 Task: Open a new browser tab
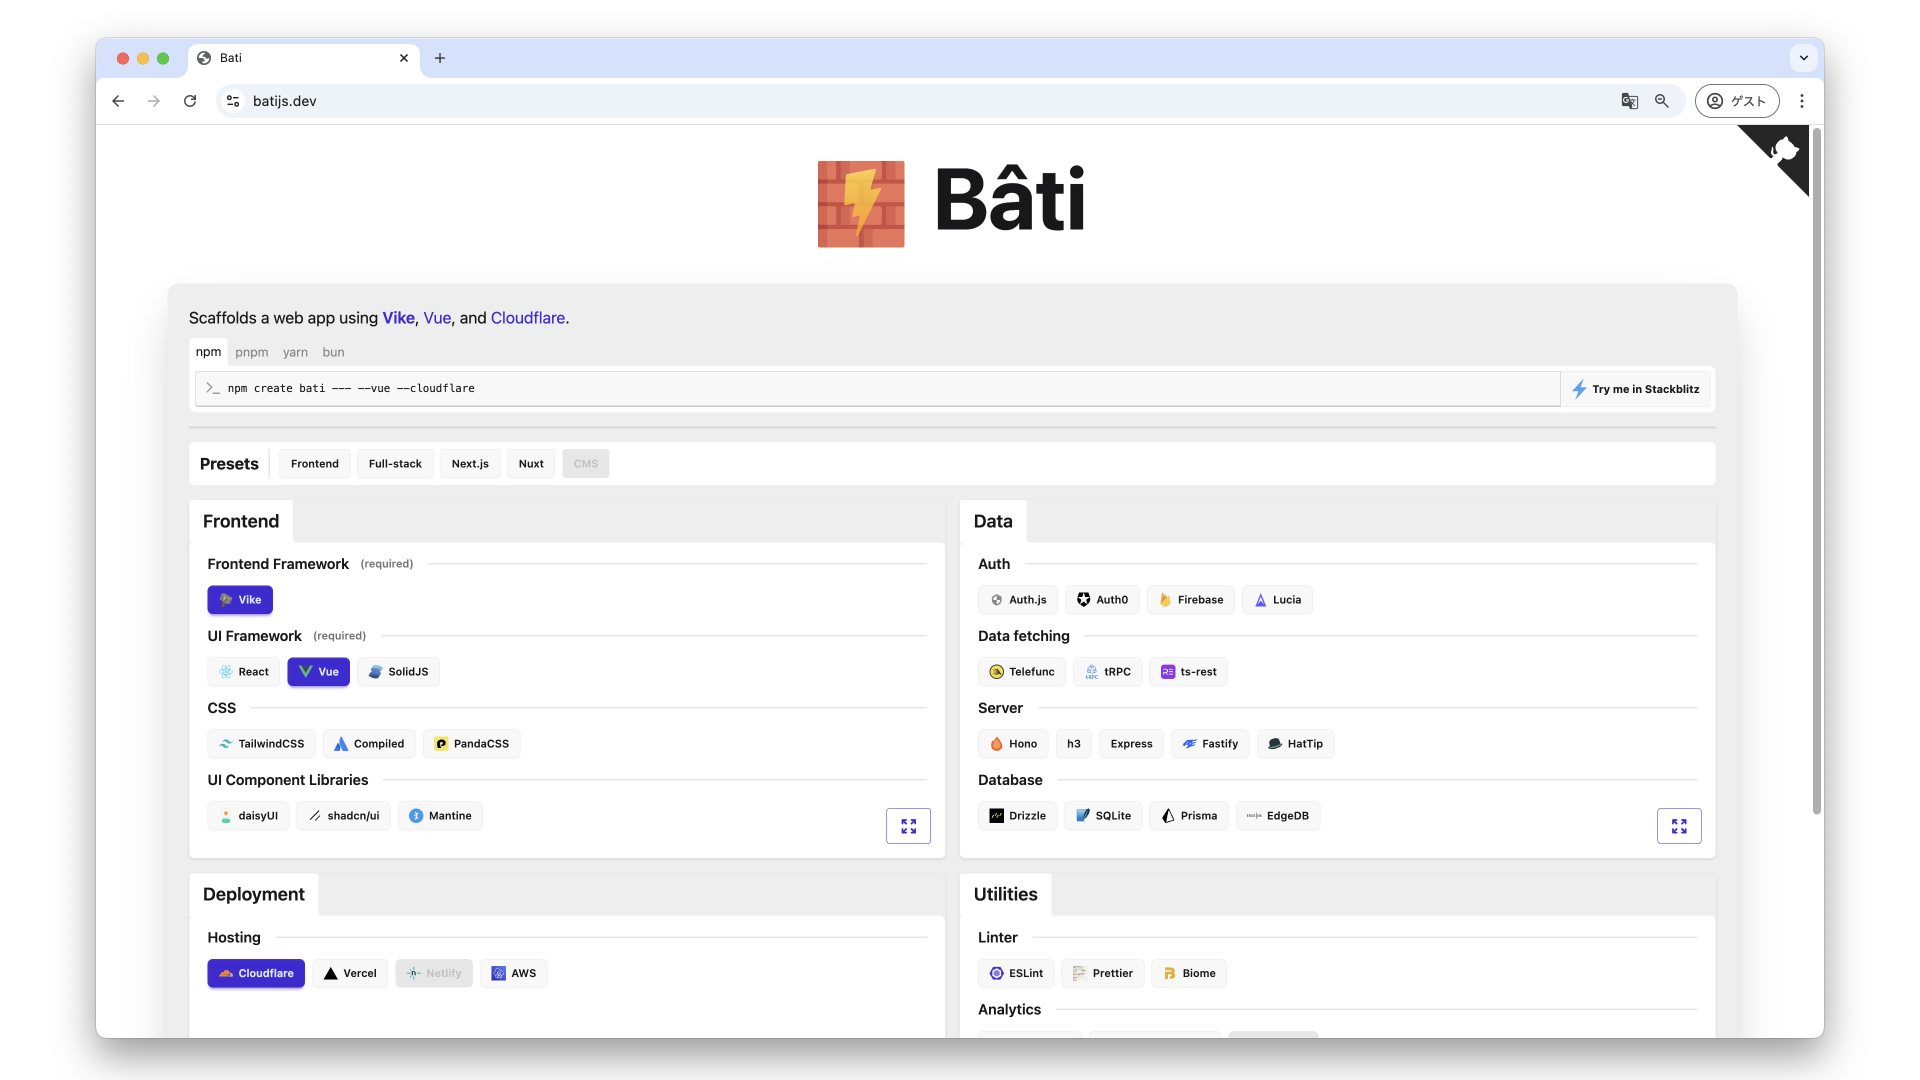pyautogui.click(x=440, y=58)
